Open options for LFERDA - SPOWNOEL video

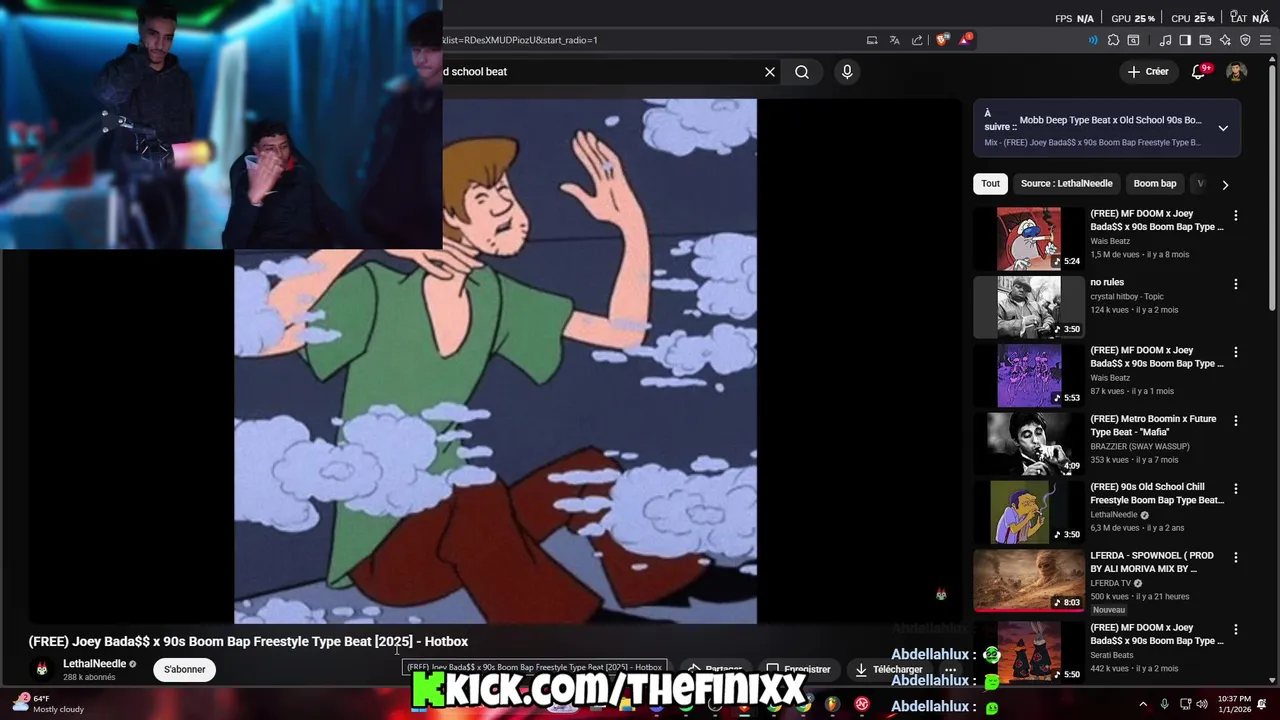coord(1236,557)
